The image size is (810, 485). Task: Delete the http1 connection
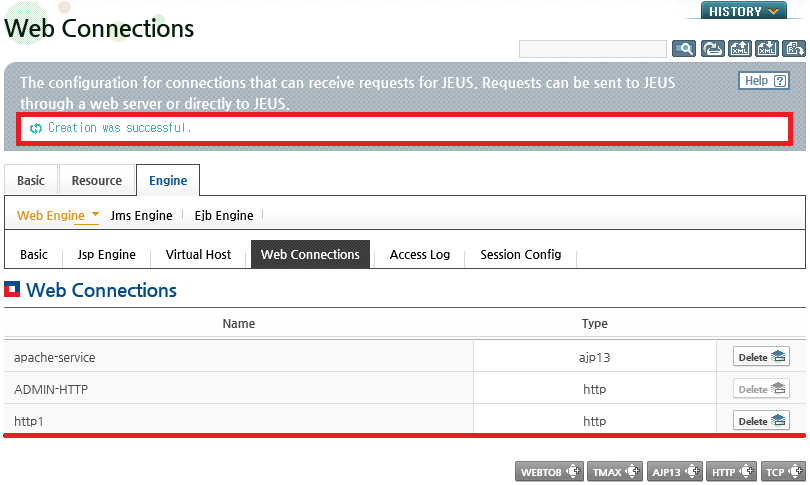761,421
